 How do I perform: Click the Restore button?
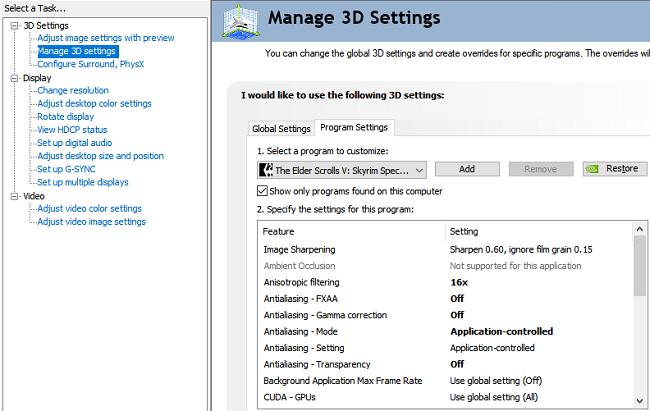click(x=615, y=169)
